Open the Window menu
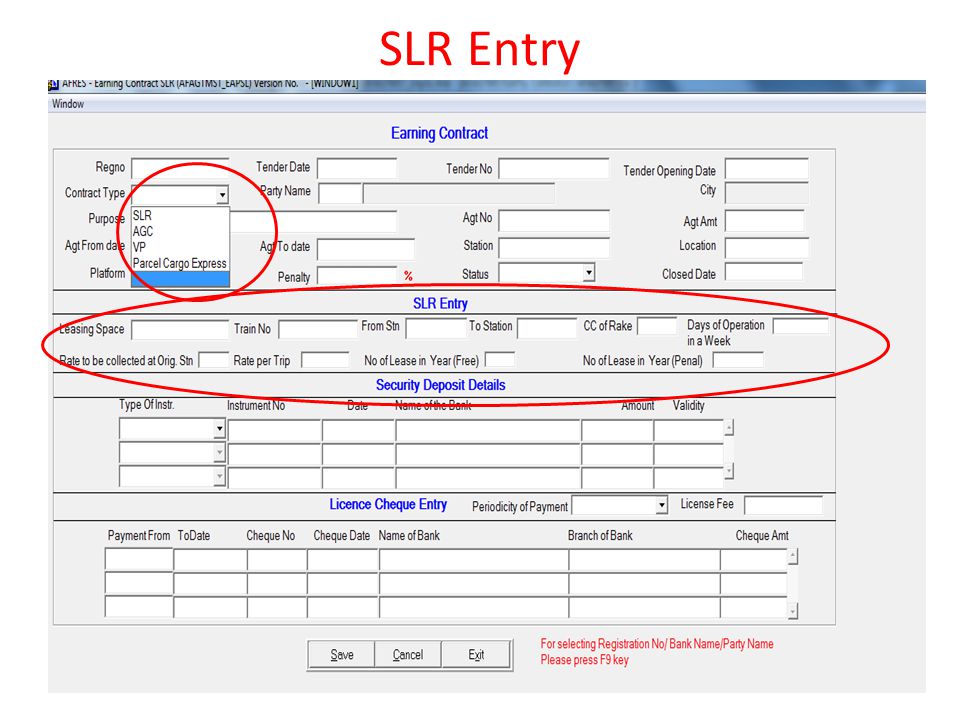This screenshot has height=720, width=960. coord(68,104)
